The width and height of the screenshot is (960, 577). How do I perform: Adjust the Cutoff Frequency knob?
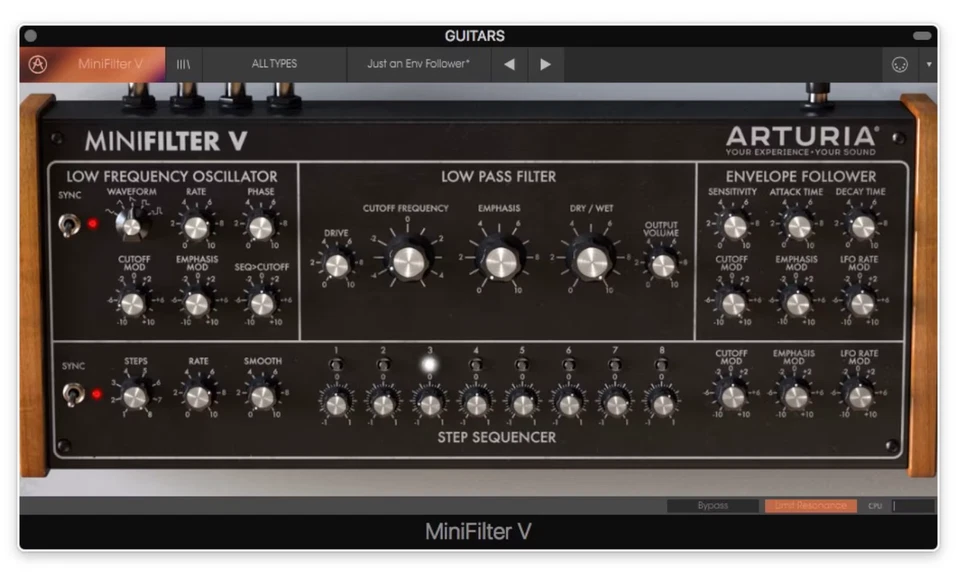[x=408, y=263]
